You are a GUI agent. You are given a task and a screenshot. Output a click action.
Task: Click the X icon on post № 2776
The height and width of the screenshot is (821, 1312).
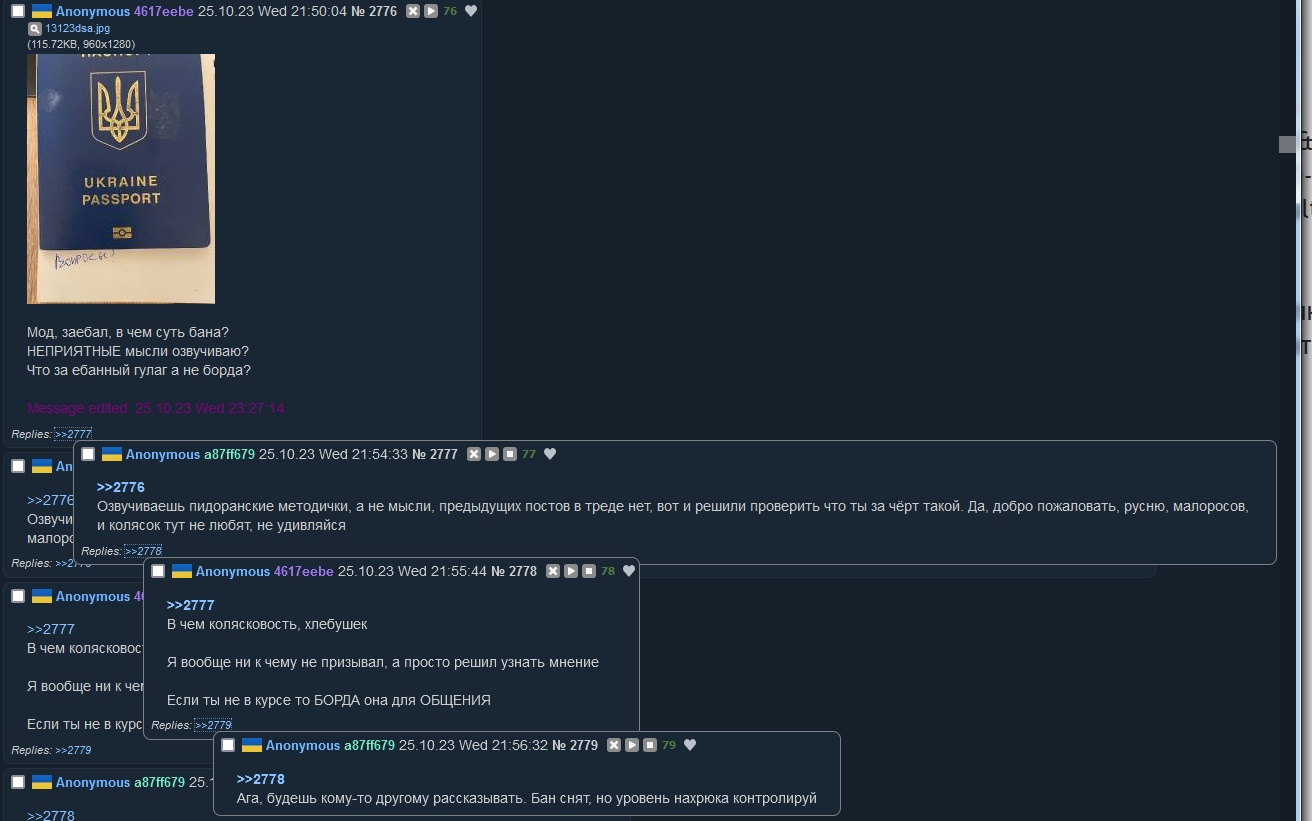coord(413,11)
